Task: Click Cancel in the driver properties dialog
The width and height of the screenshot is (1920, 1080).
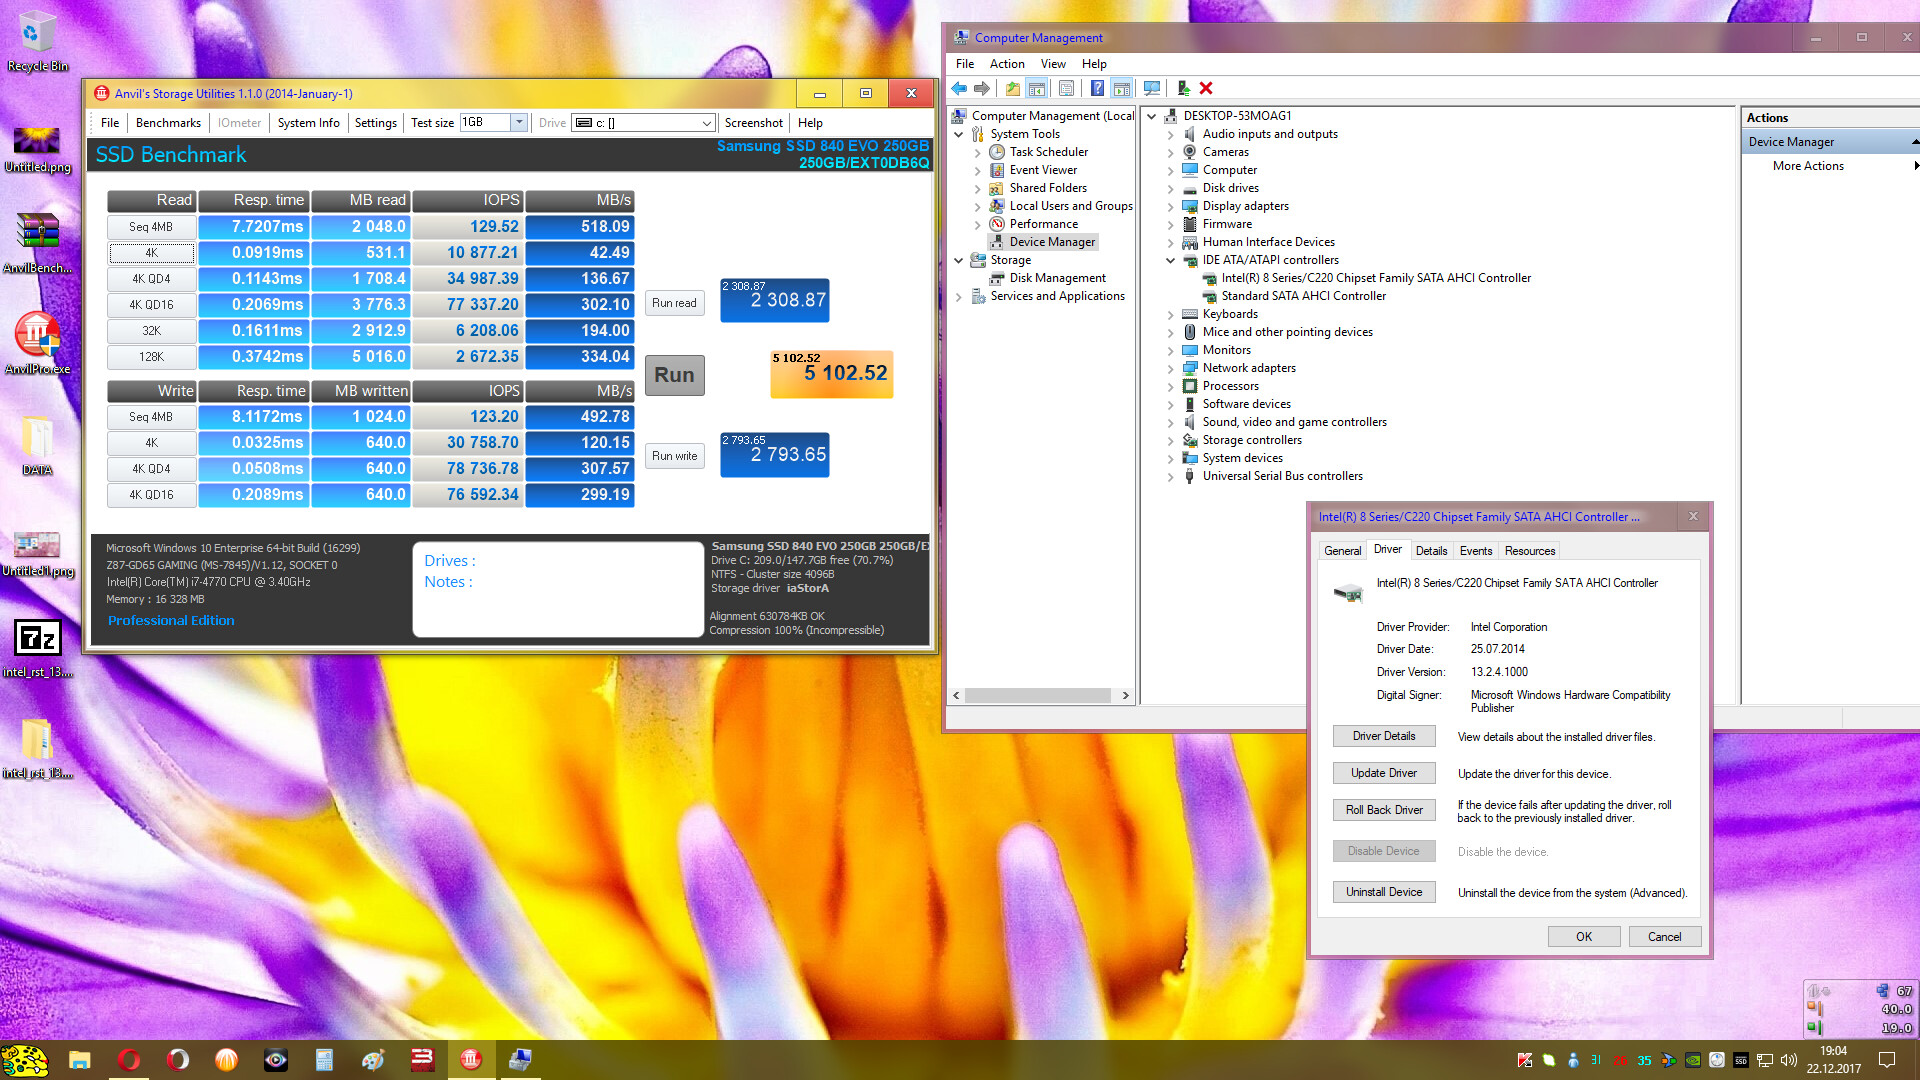Action: [1664, 937]
